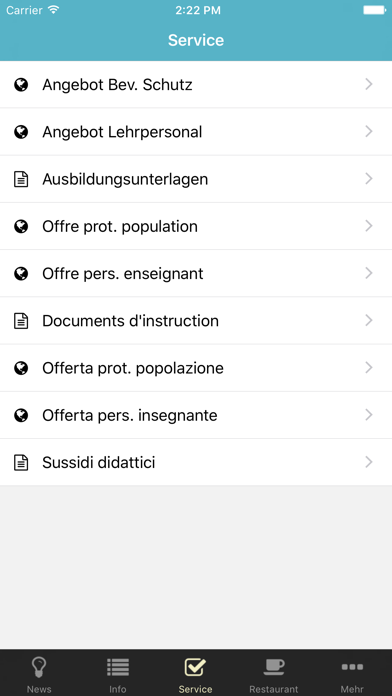
Task: Tap the Service header title
Action: (x=196, y=40)
